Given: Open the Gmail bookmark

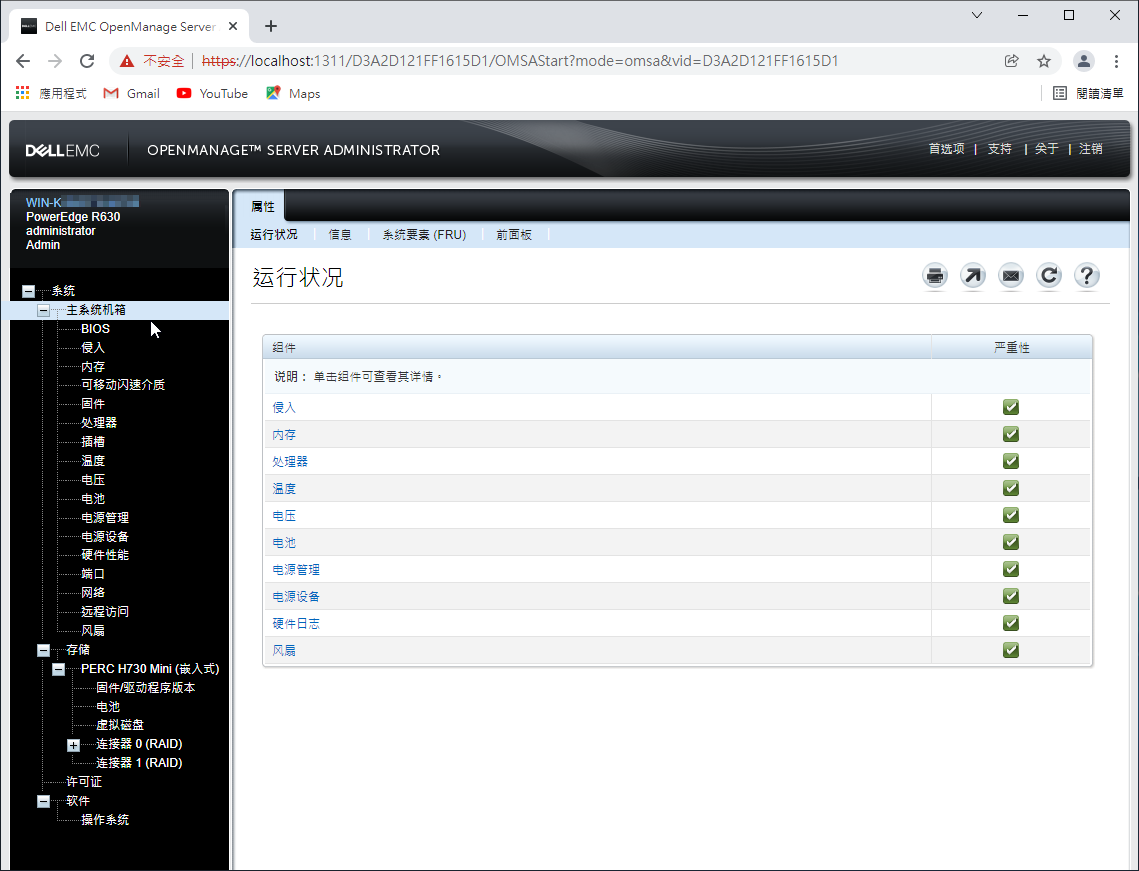Looking at the screenshot, I should pyautogui.click(x=131, y=94).
